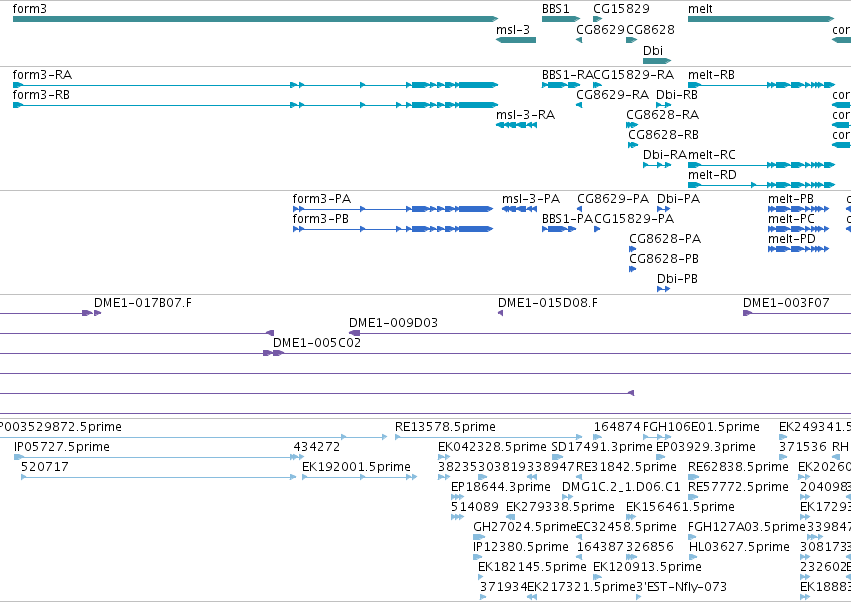Viewport: 851px width, 602px height.
Task: Click the CG8628-RA transcript label
Action: coord(663,115)
